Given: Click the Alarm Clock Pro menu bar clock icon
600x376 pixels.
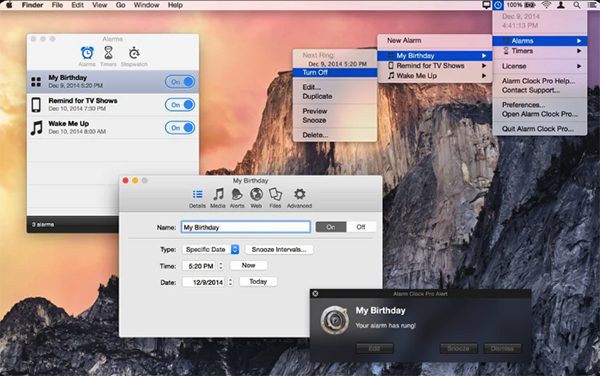Looking at the screenshot, I should point(498,5).
